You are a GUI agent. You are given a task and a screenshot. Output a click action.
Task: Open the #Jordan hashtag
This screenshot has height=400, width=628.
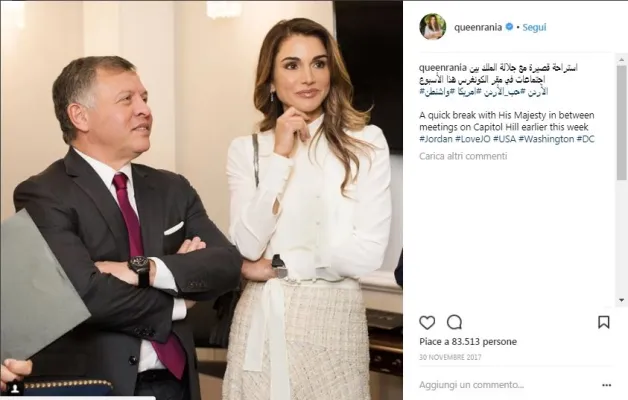click(x=435, y=139)
